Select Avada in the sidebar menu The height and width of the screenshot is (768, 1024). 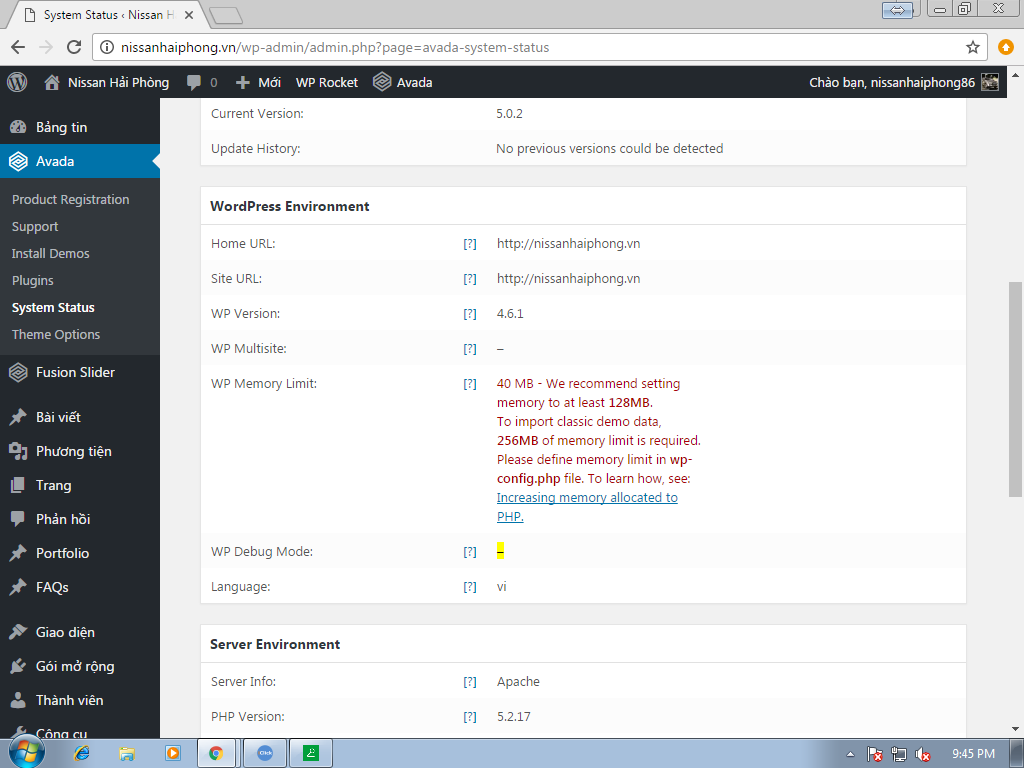click(80, 161)
